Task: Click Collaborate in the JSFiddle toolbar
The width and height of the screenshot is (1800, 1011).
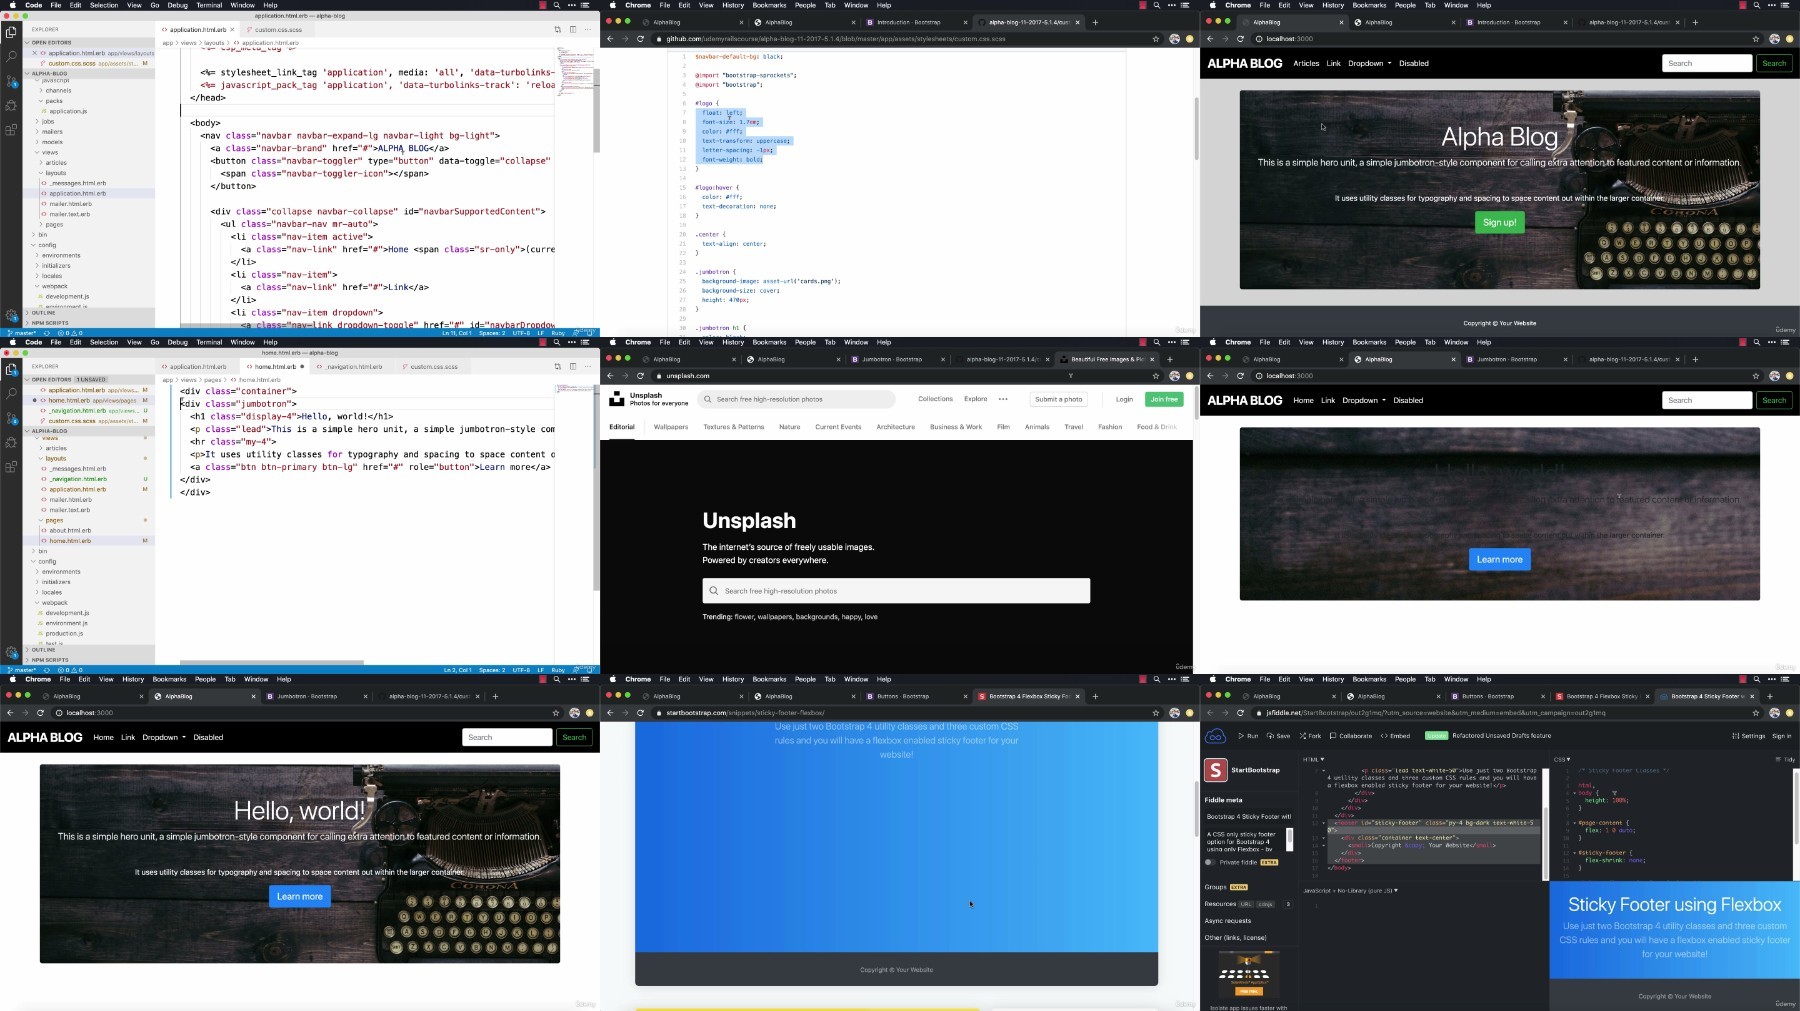Action: click(x=1350, y=736)
